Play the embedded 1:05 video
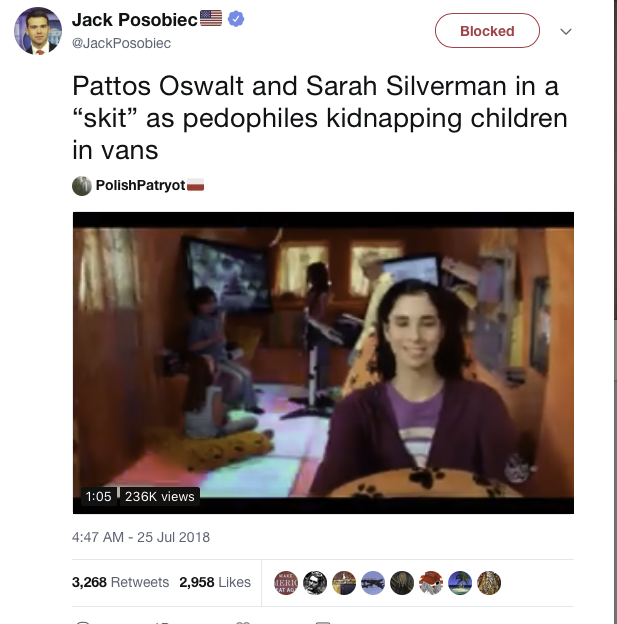Viewport: 617px width, 624px height. [323, 363]
